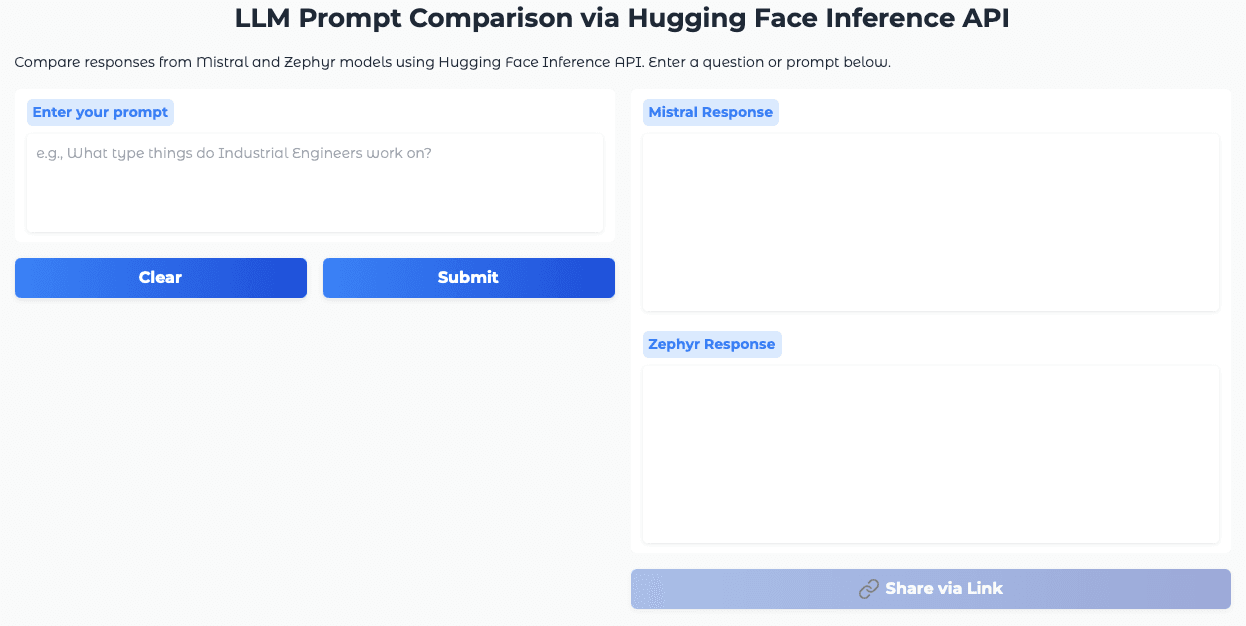
Task: Select the 'Enter your prompt' label badge
Action: click(x=100, y=112)
